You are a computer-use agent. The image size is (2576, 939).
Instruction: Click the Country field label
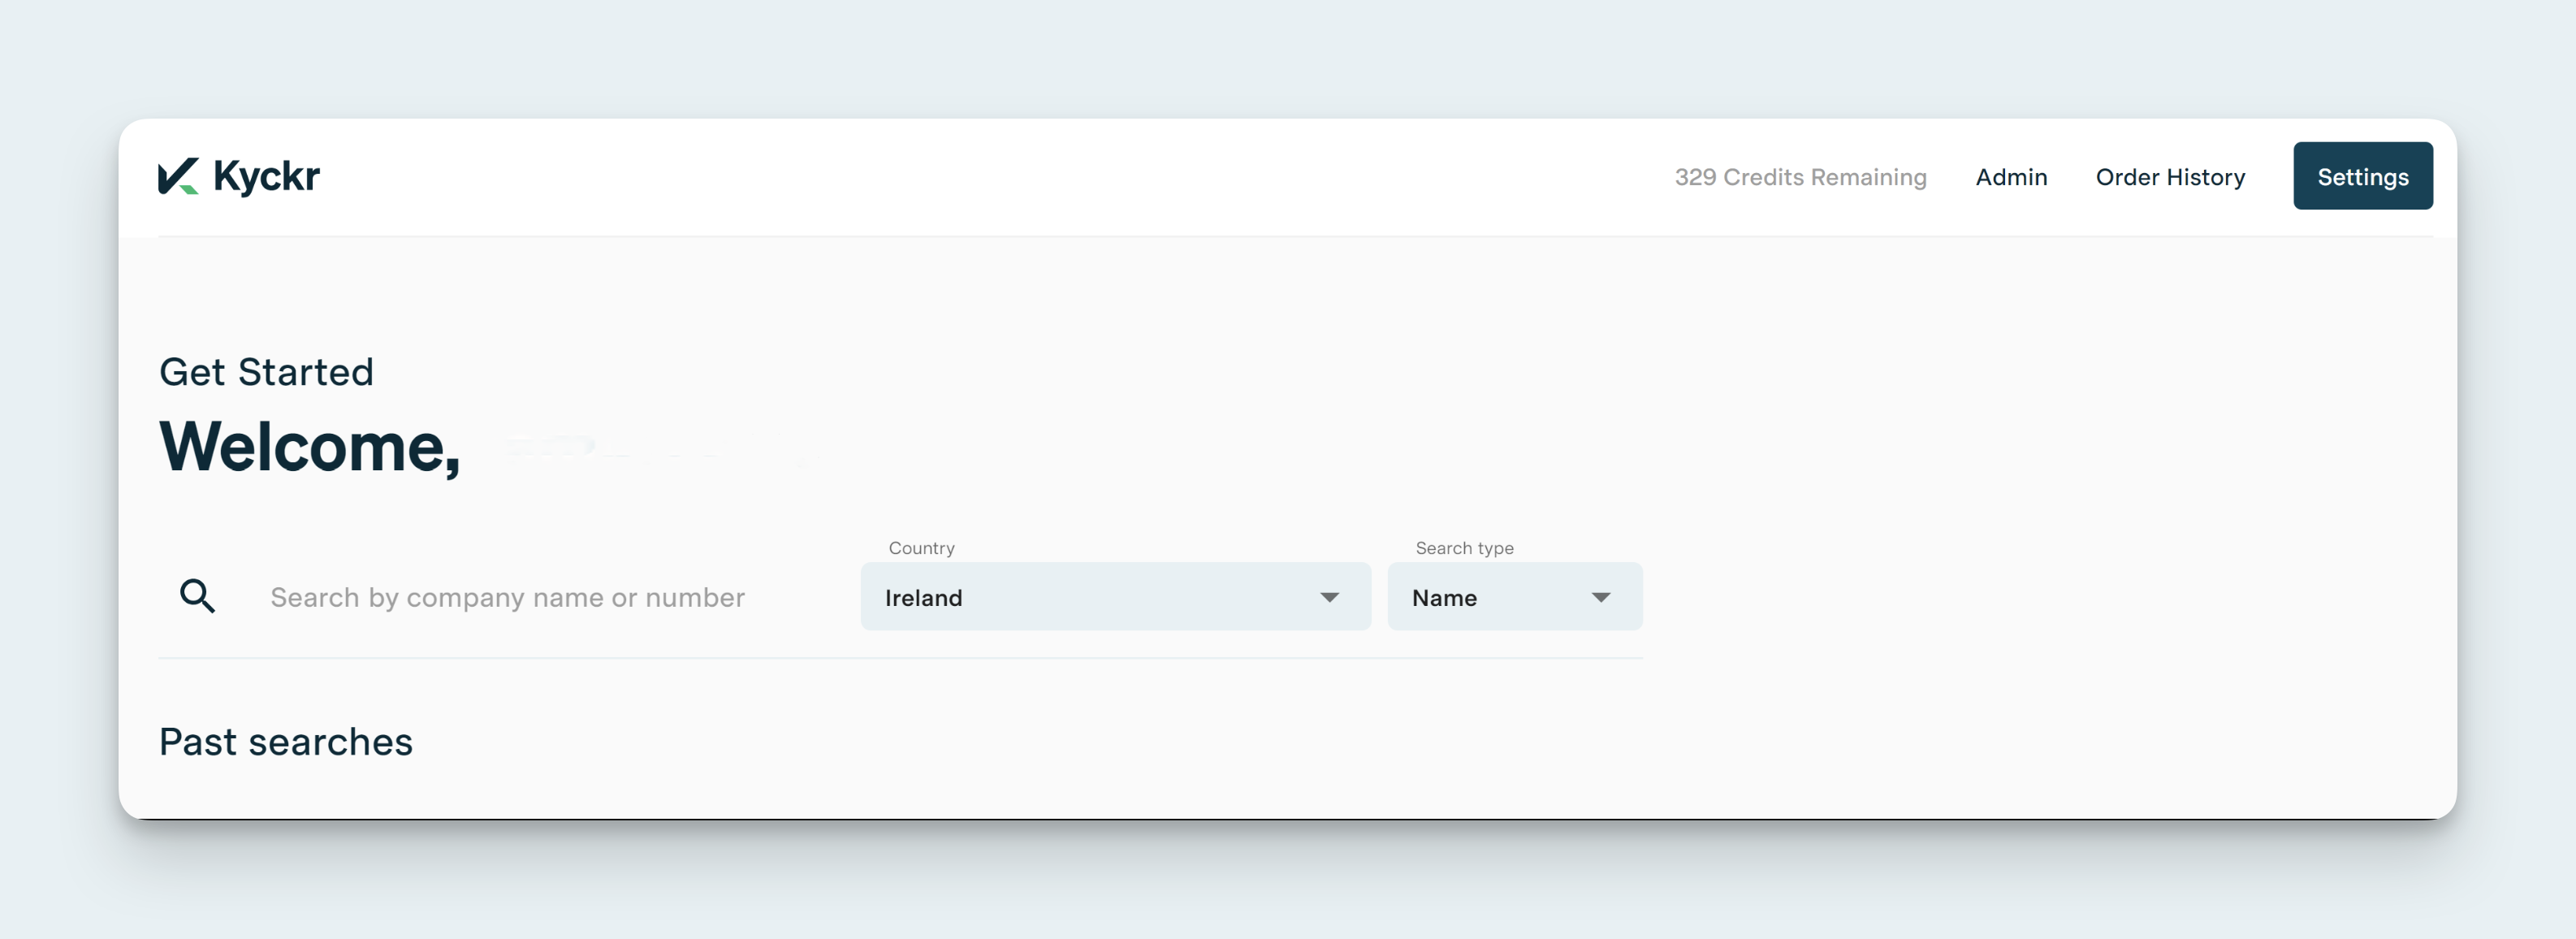[x=921, y=548]
